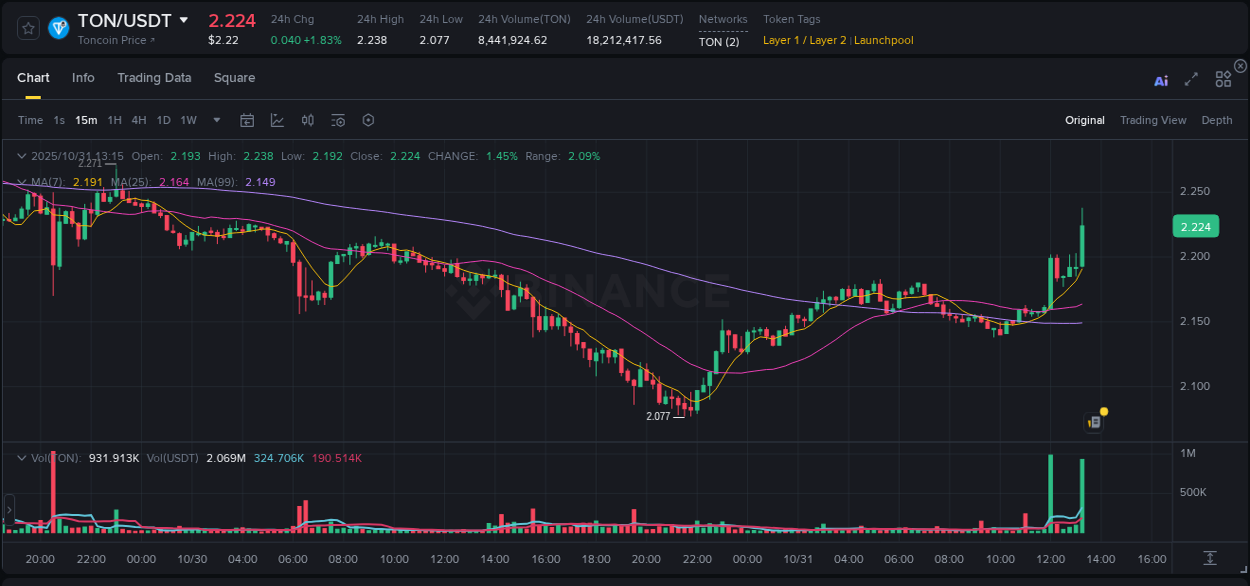Open the TON/USDT pair selector dropdown

[x=183, y=19]
